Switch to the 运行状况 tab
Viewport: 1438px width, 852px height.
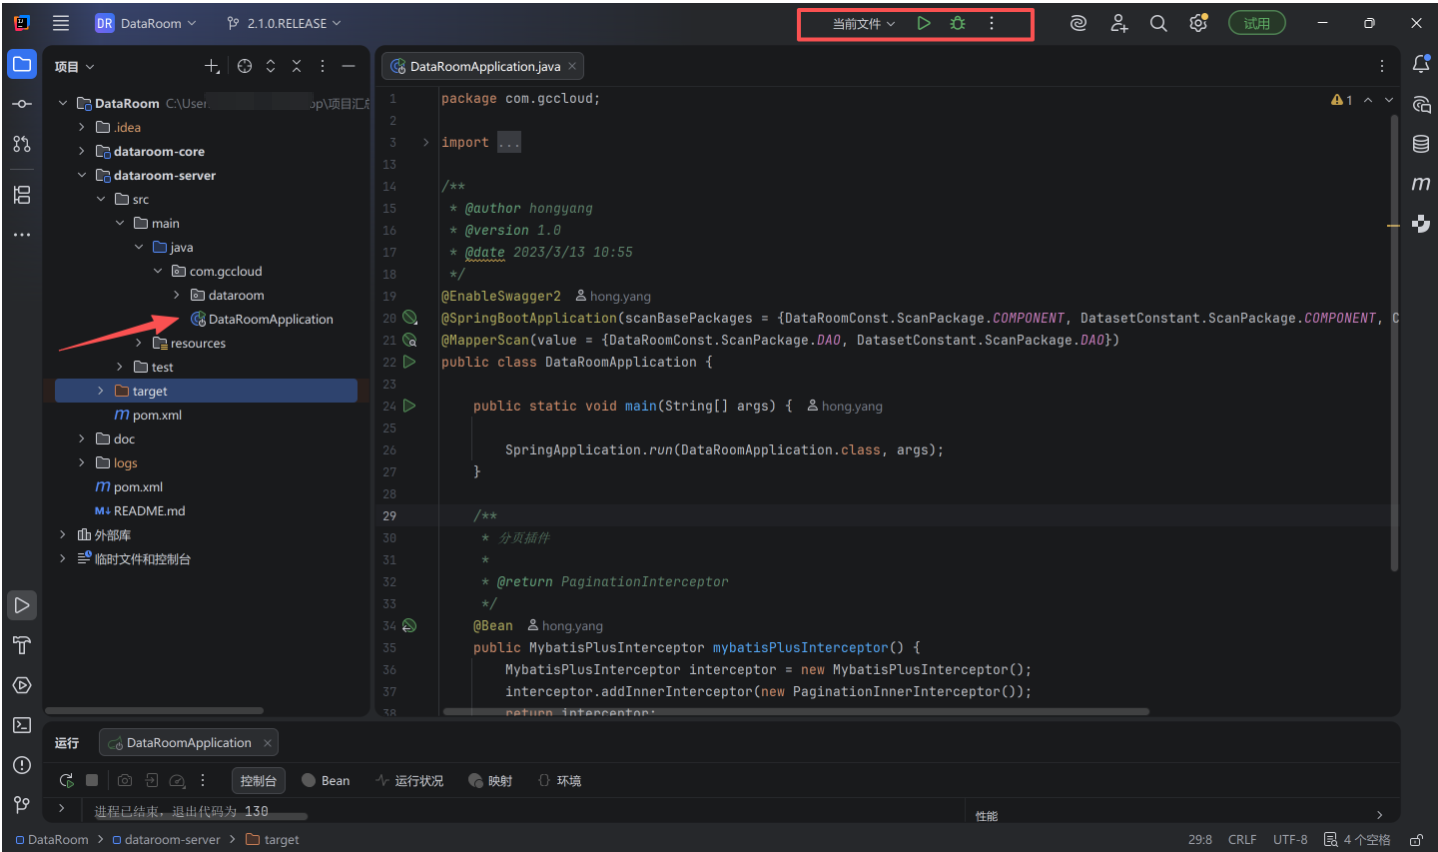coord(409,780)
